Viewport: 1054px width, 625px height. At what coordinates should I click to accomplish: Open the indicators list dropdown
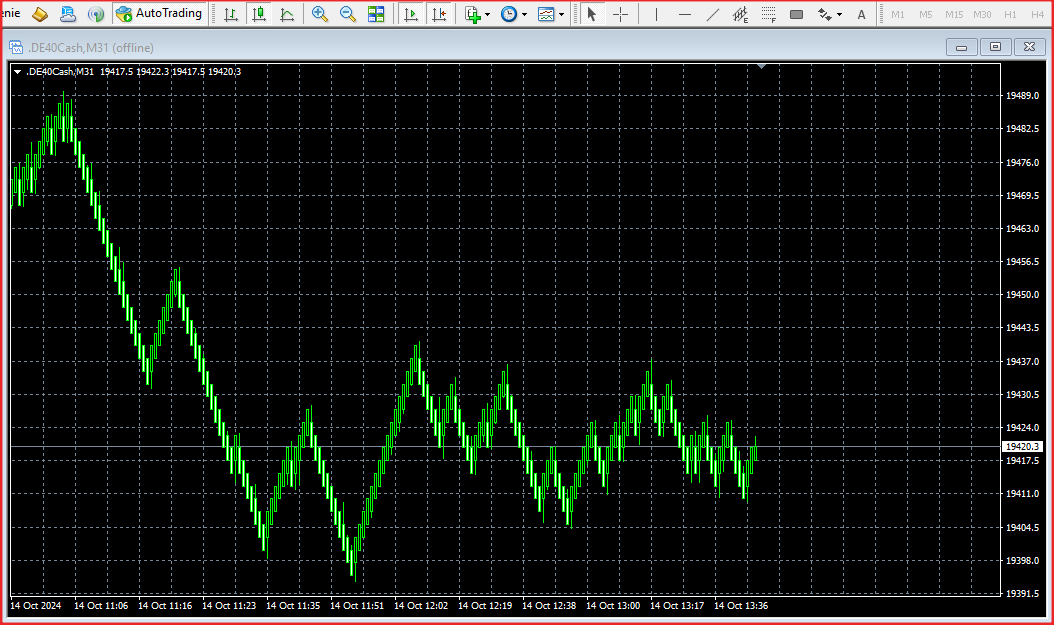pos(477,14)
